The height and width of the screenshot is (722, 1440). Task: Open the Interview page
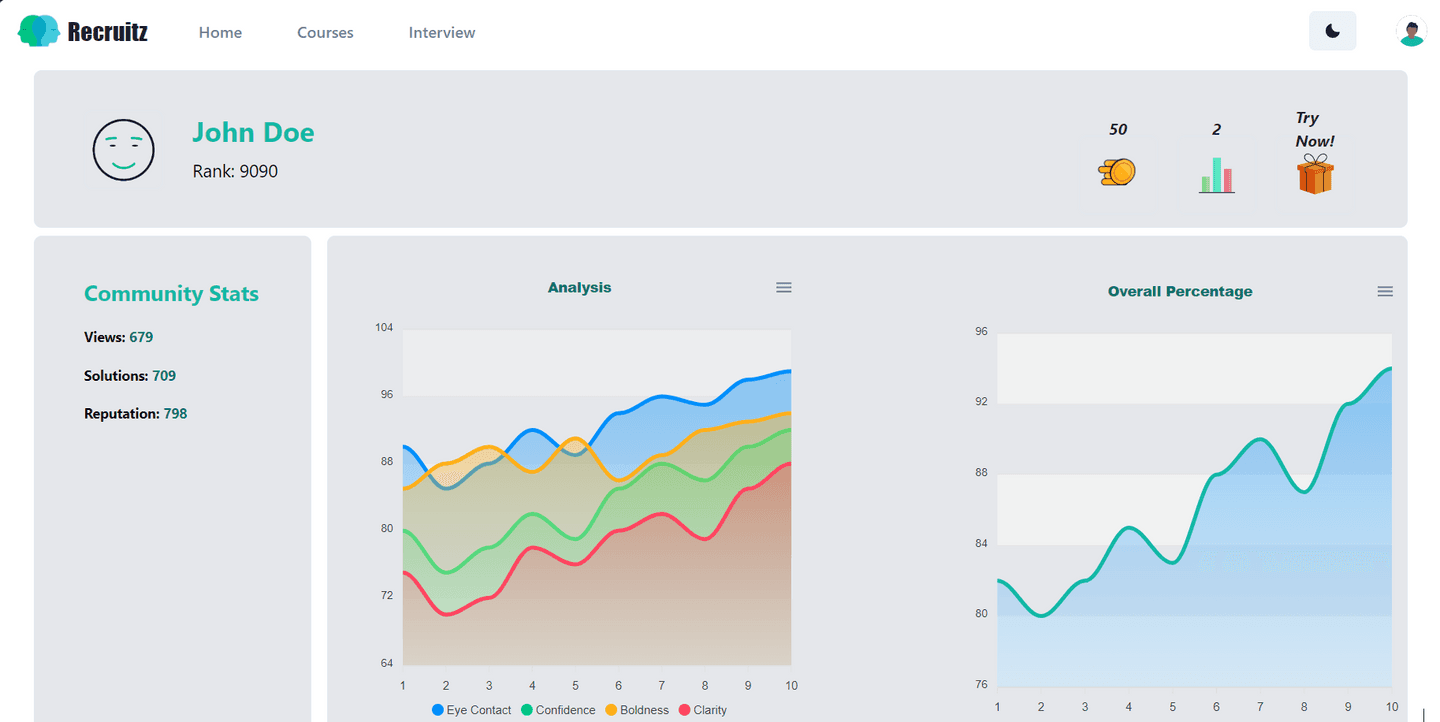pyautogui.click(x=442, y=33)
